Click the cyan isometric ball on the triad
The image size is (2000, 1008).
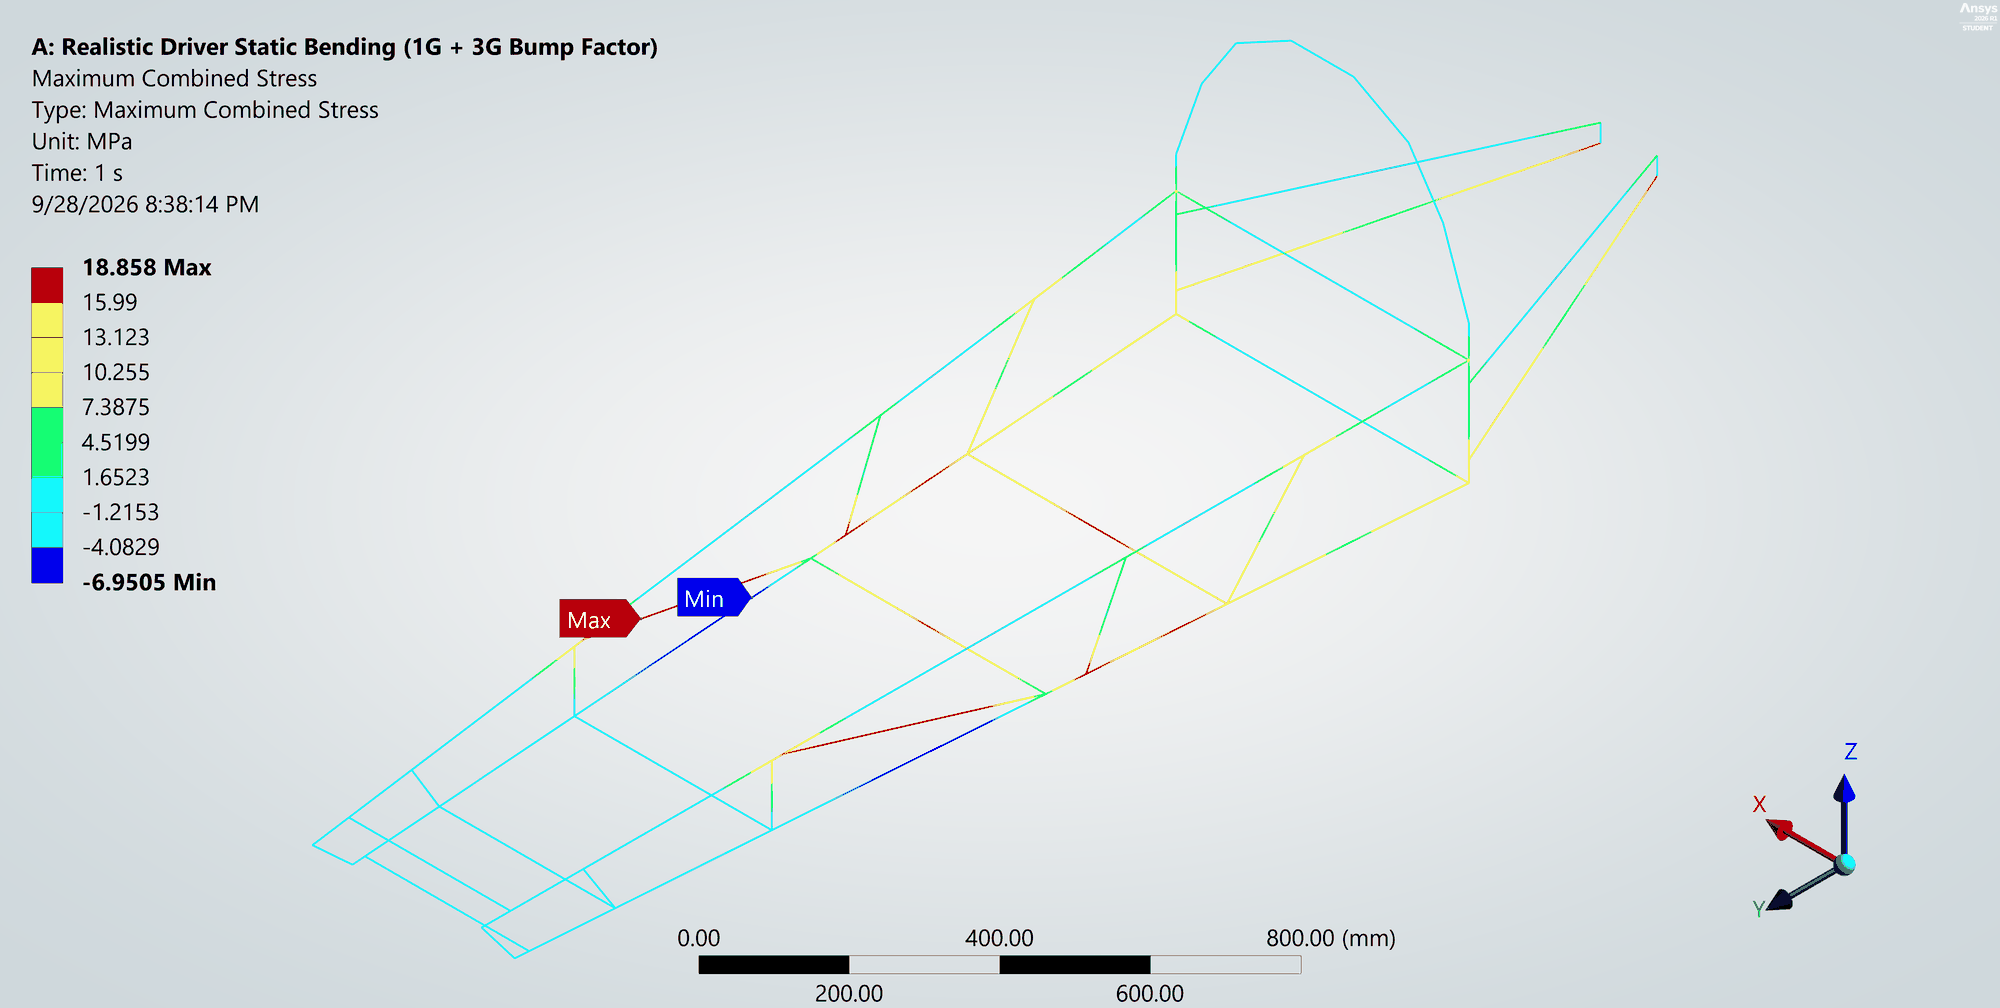(x=1846, y=863)
